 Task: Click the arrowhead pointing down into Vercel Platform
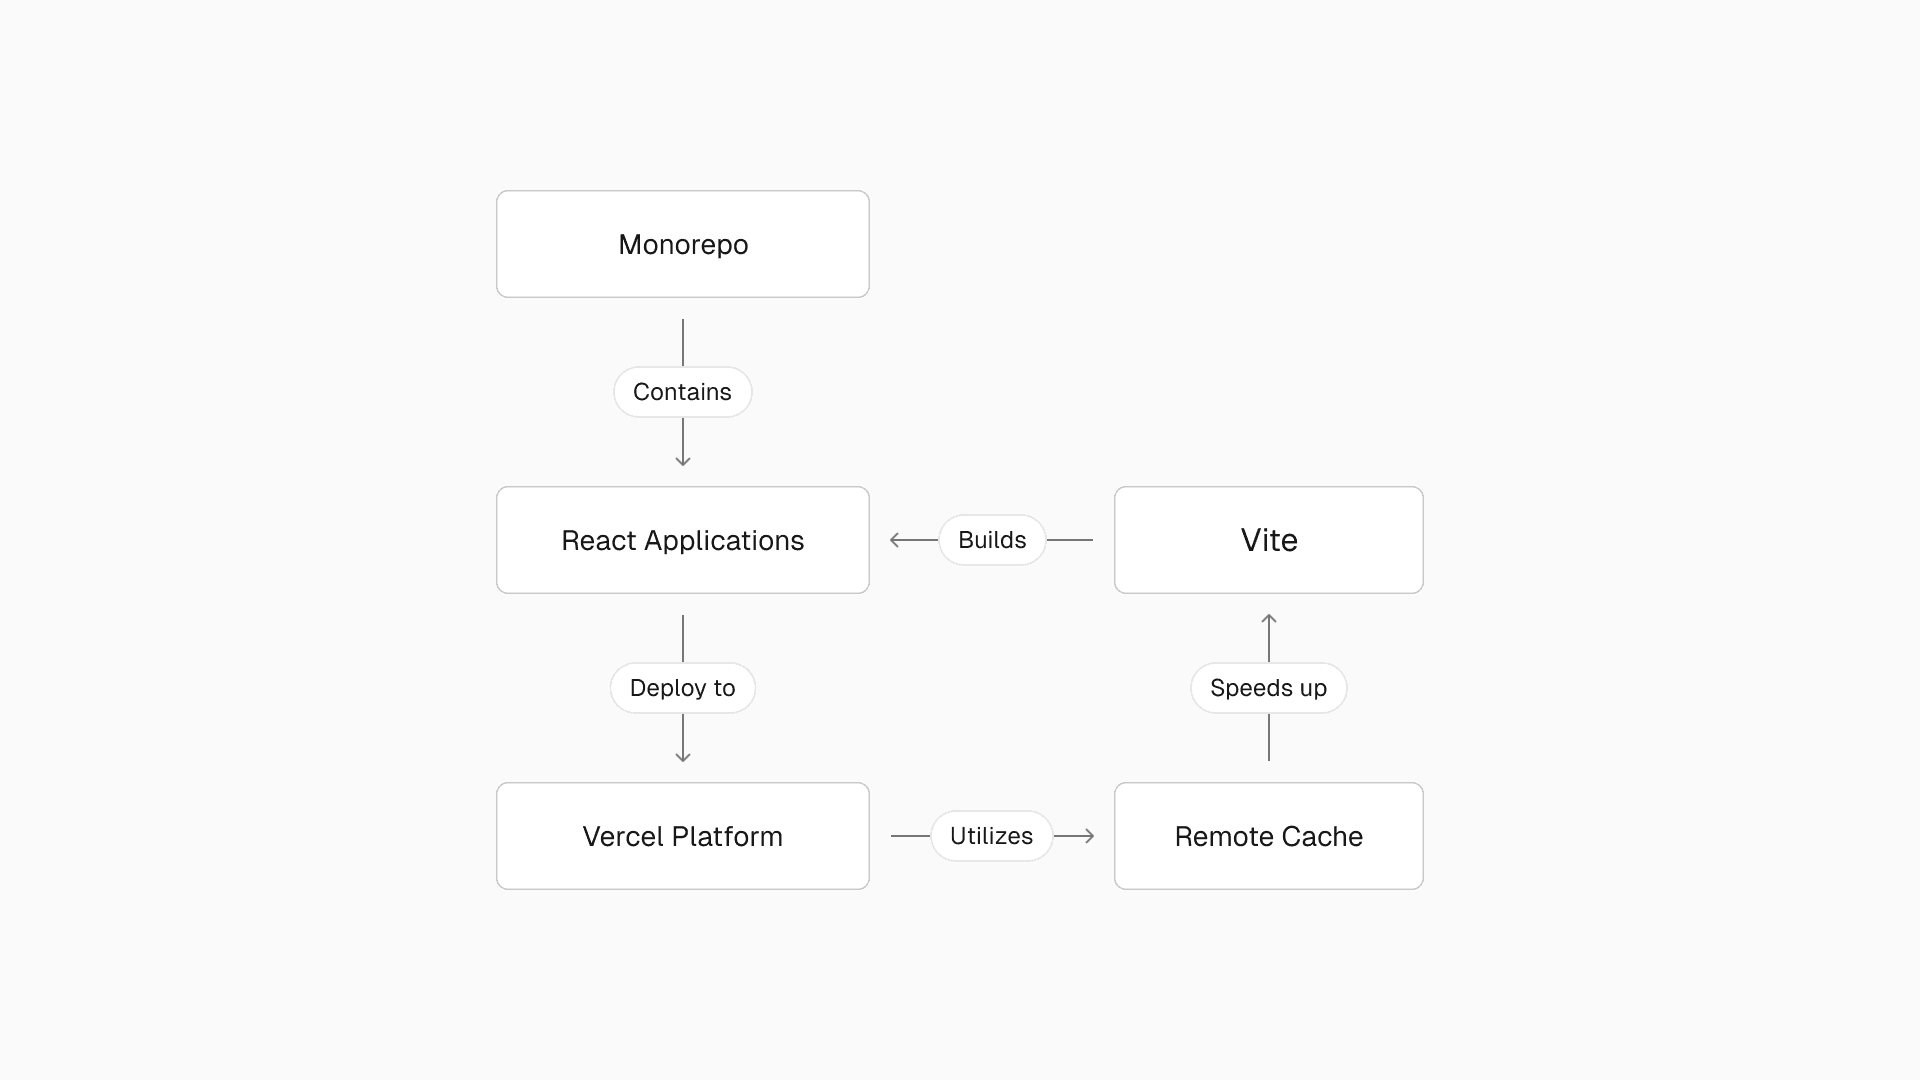(x=683, y=756)
